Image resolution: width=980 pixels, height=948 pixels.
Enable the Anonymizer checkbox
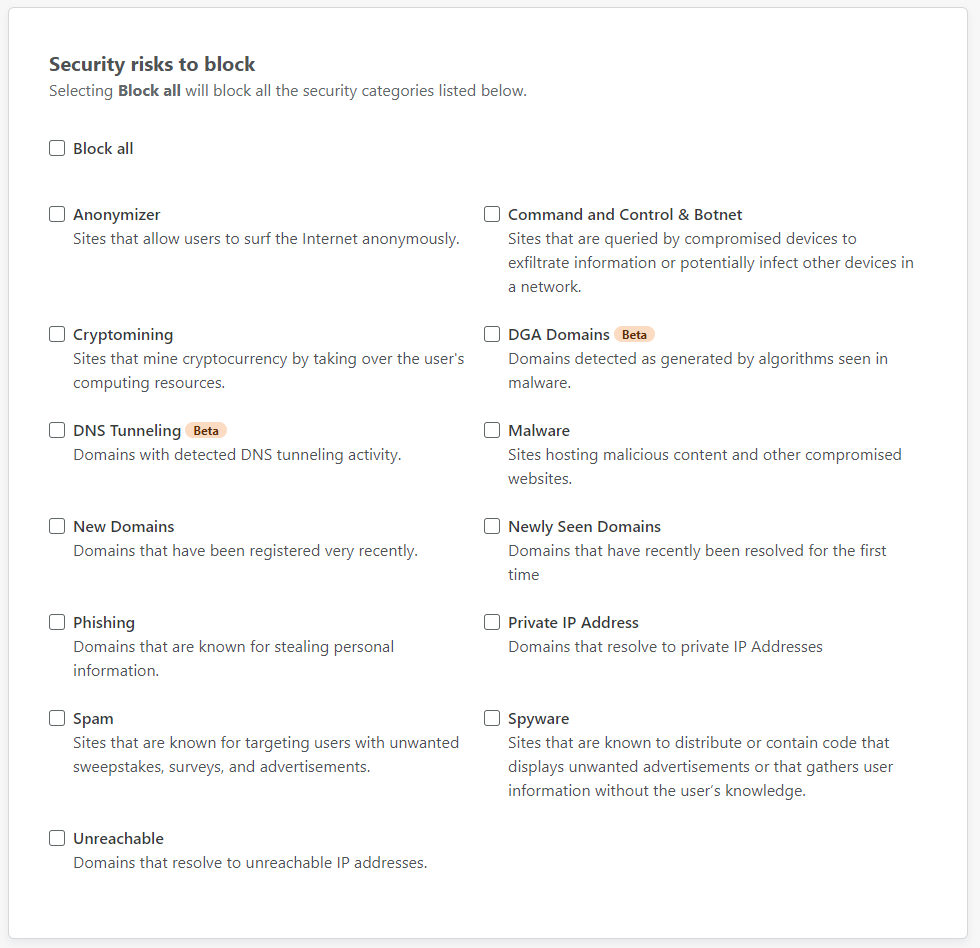(57, 215)
